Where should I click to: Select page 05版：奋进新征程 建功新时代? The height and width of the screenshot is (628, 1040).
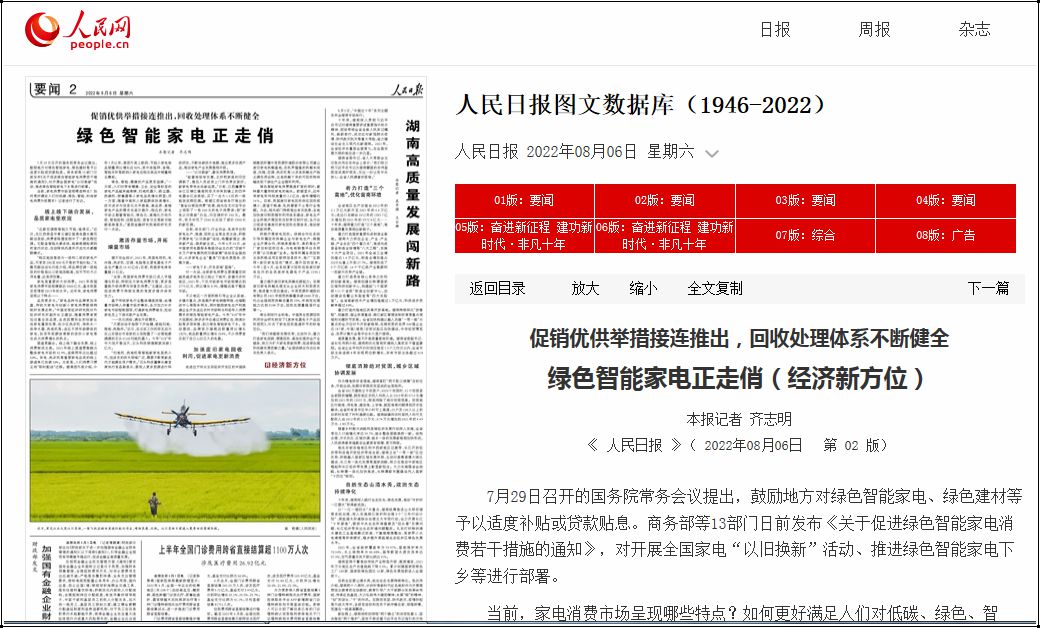524,235
